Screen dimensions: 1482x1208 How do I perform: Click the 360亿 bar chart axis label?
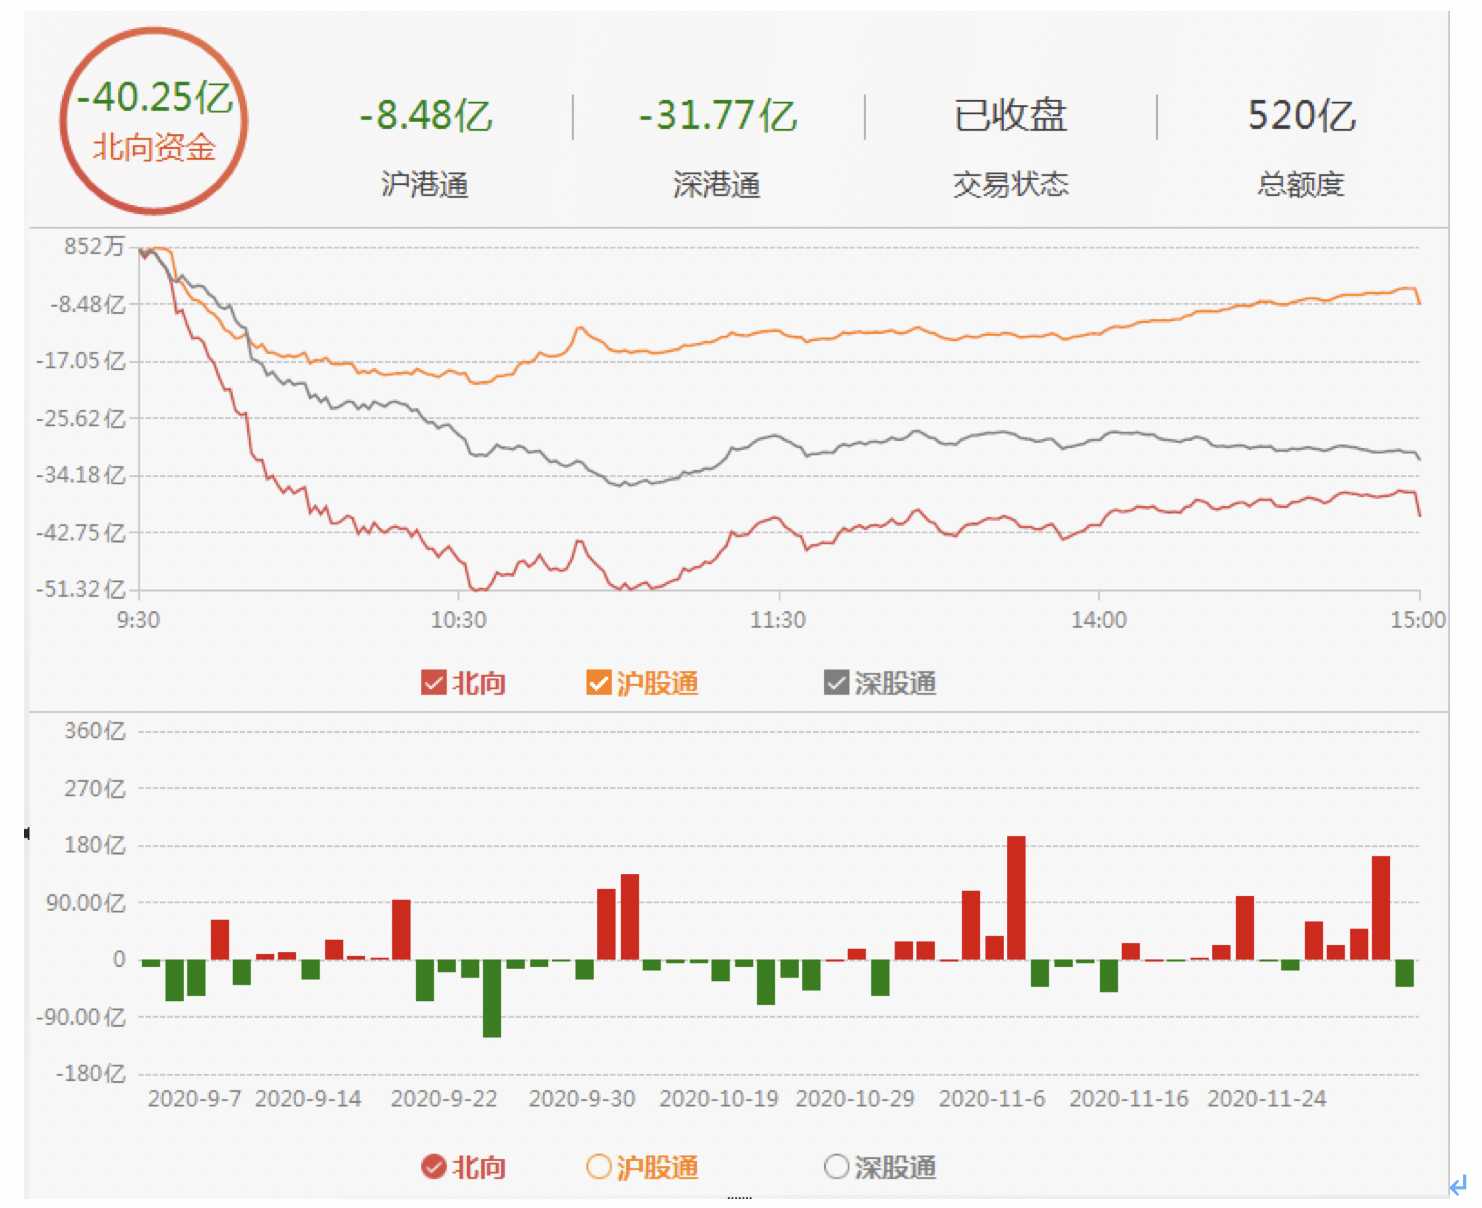coord(96,731)
